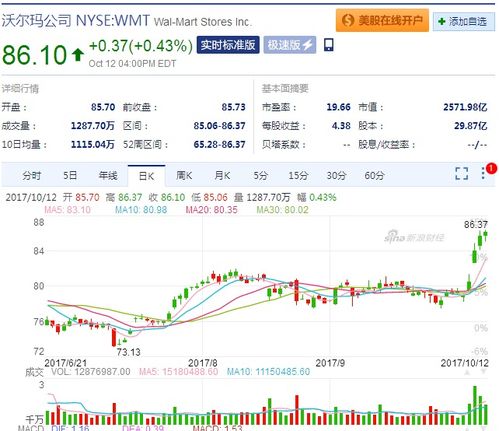
Task: Select the 月K chart tab
Action: 222,175
